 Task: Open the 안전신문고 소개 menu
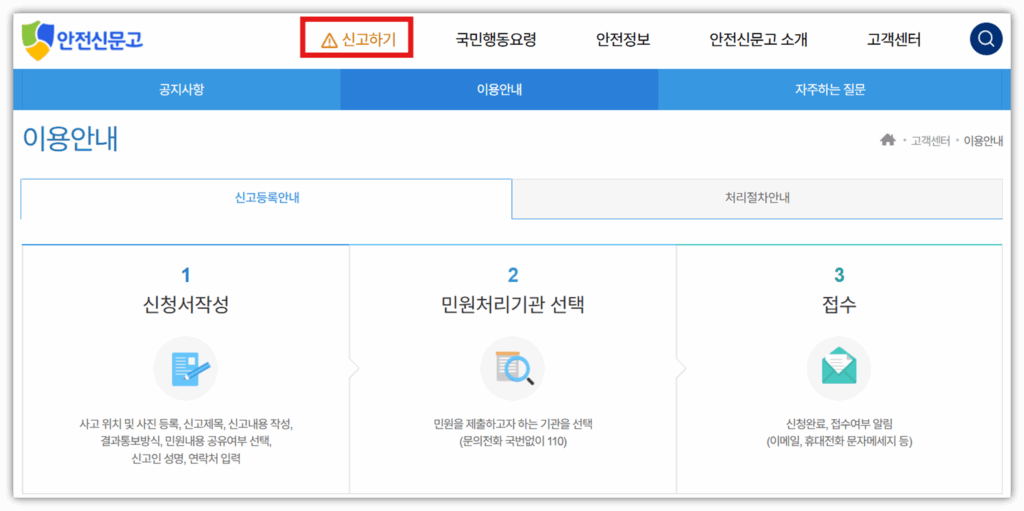759,40
